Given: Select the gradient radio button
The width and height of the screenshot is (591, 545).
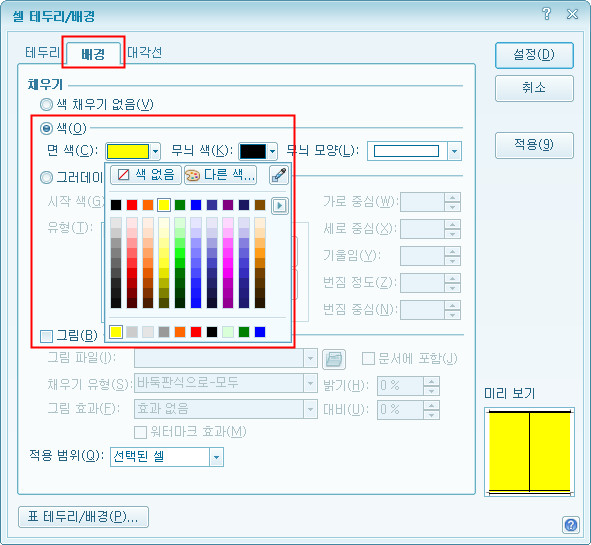Looking at the screenshot, I should click(46, 177).
